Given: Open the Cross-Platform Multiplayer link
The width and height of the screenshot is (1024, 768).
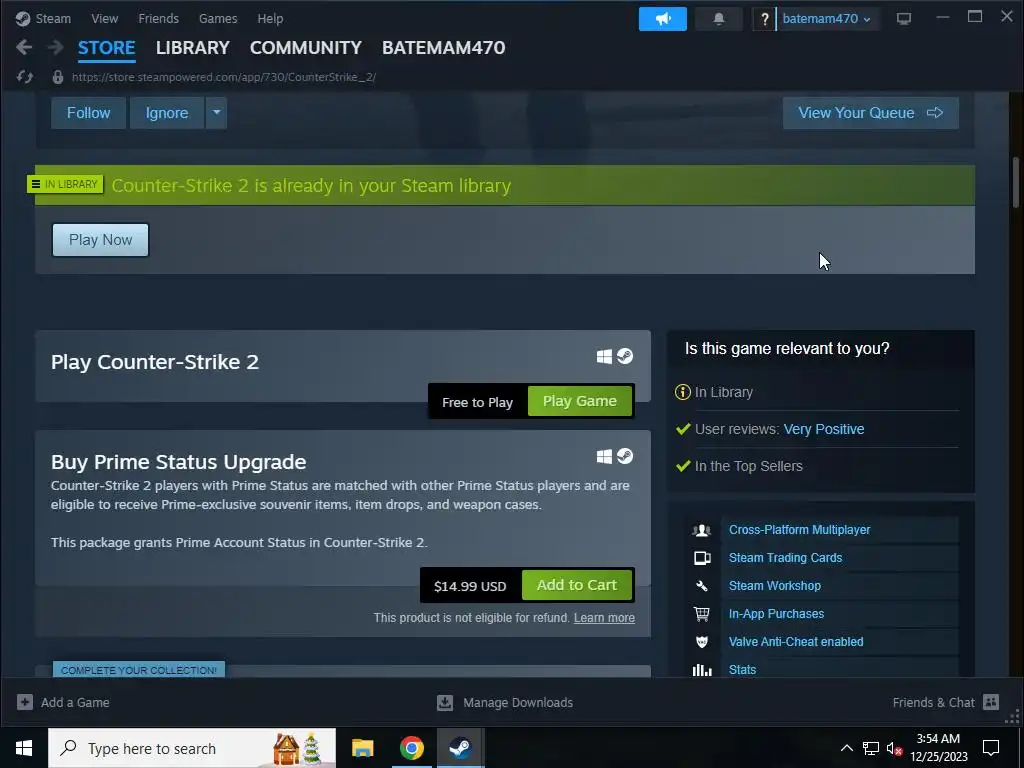Looking at the screenshot, I should 799,530.
